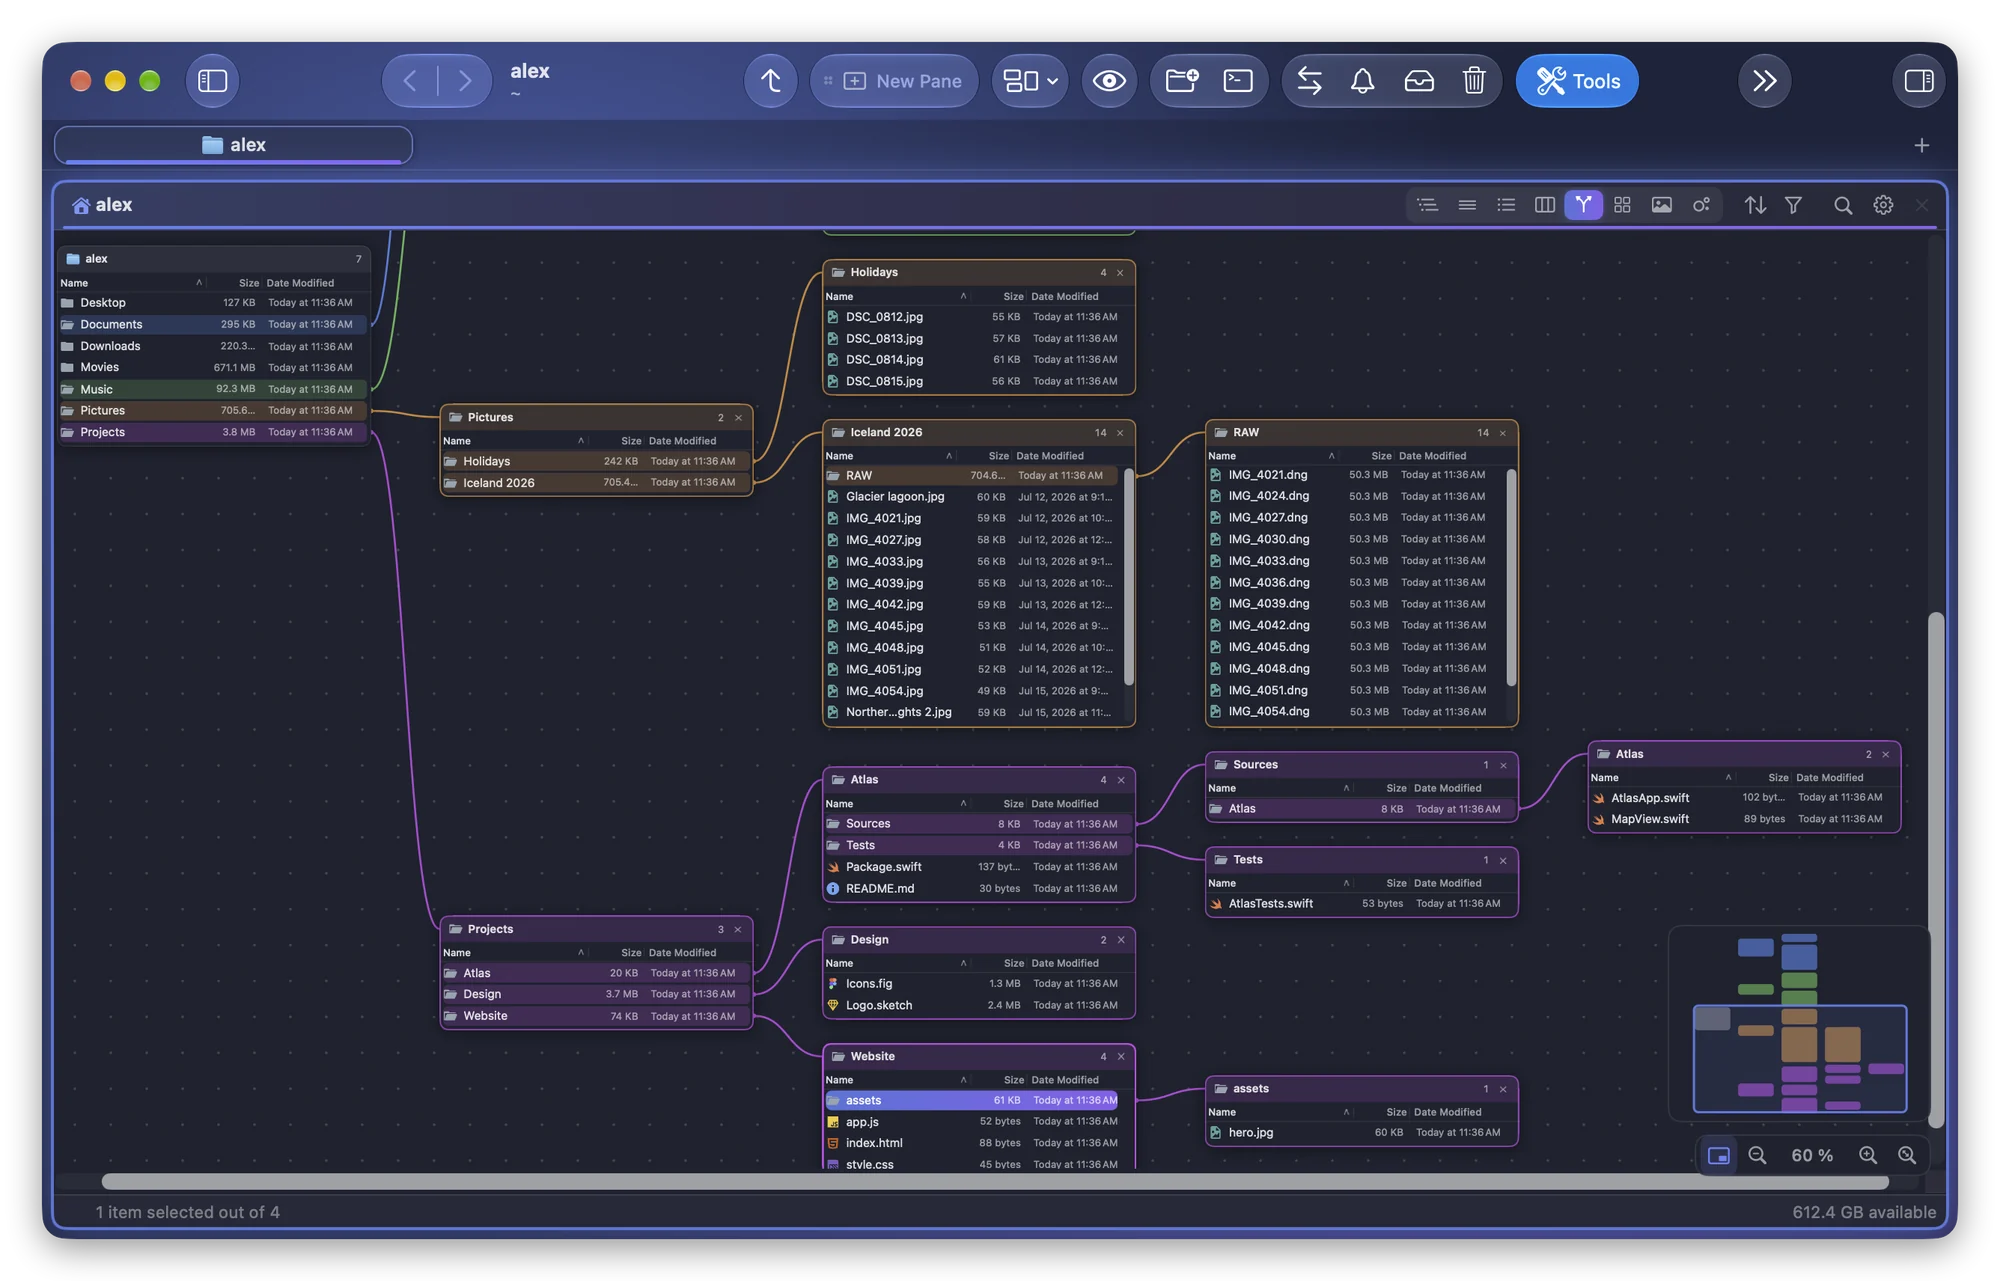Create a new folder

(x=1182, y=81)
